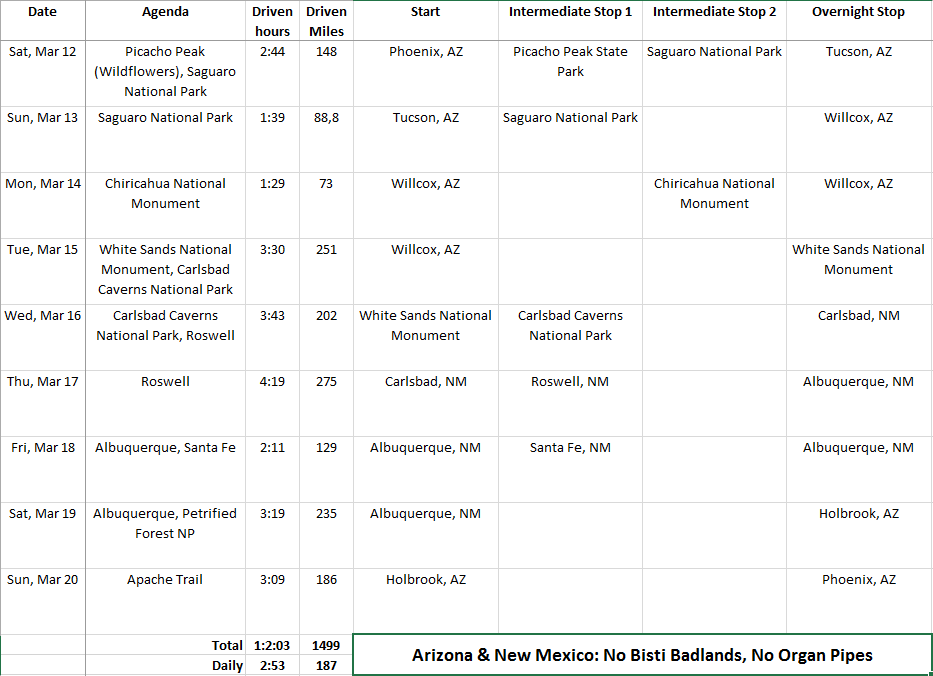The image size is (933, 676).
Task: Select the Tucson, AZ overnight stop cell
Action: coord(858,51)
